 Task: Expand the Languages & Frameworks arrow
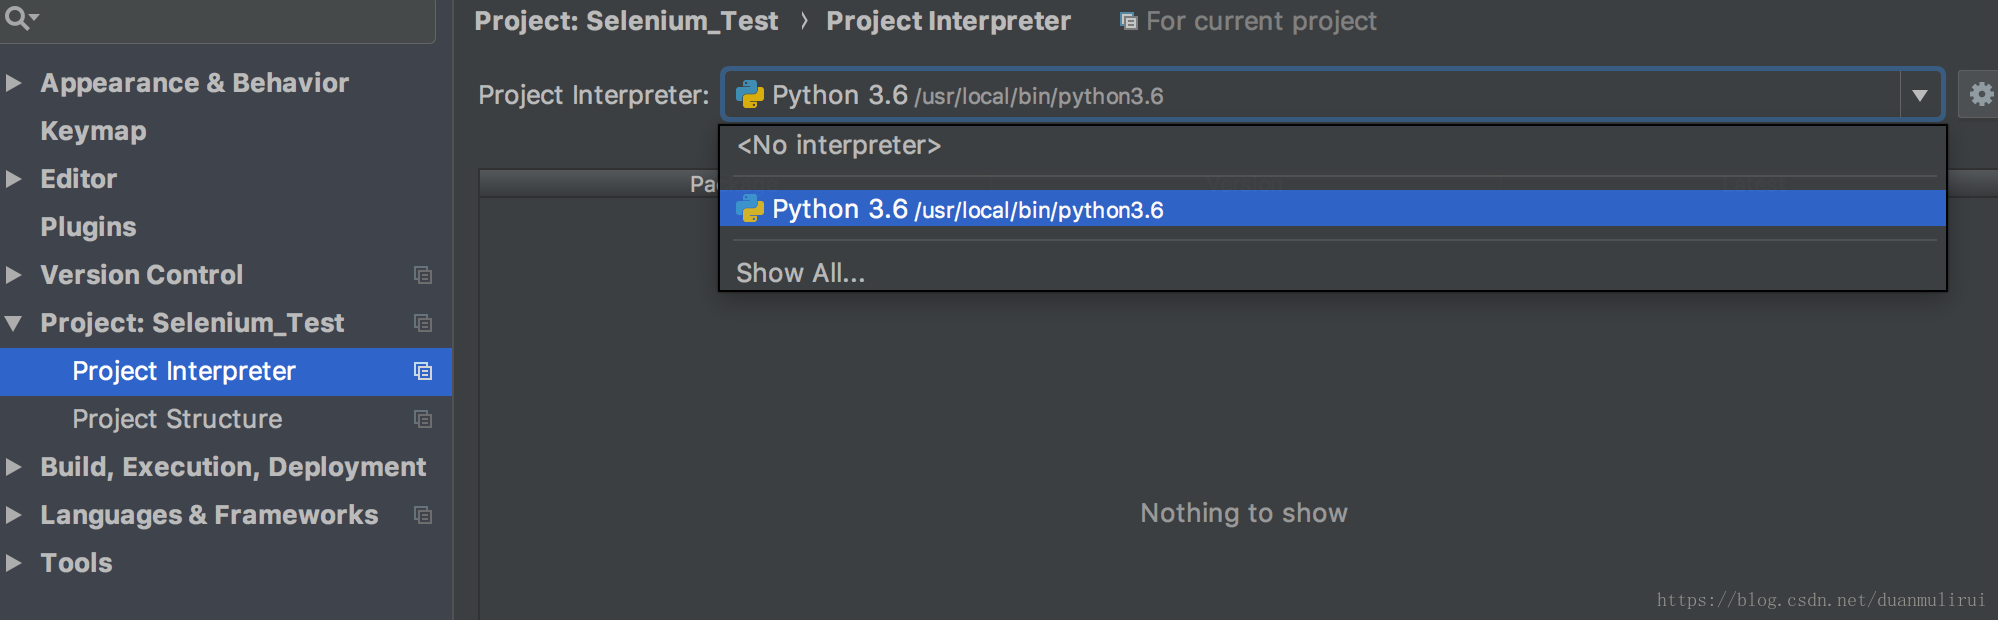tap(14, 515)
